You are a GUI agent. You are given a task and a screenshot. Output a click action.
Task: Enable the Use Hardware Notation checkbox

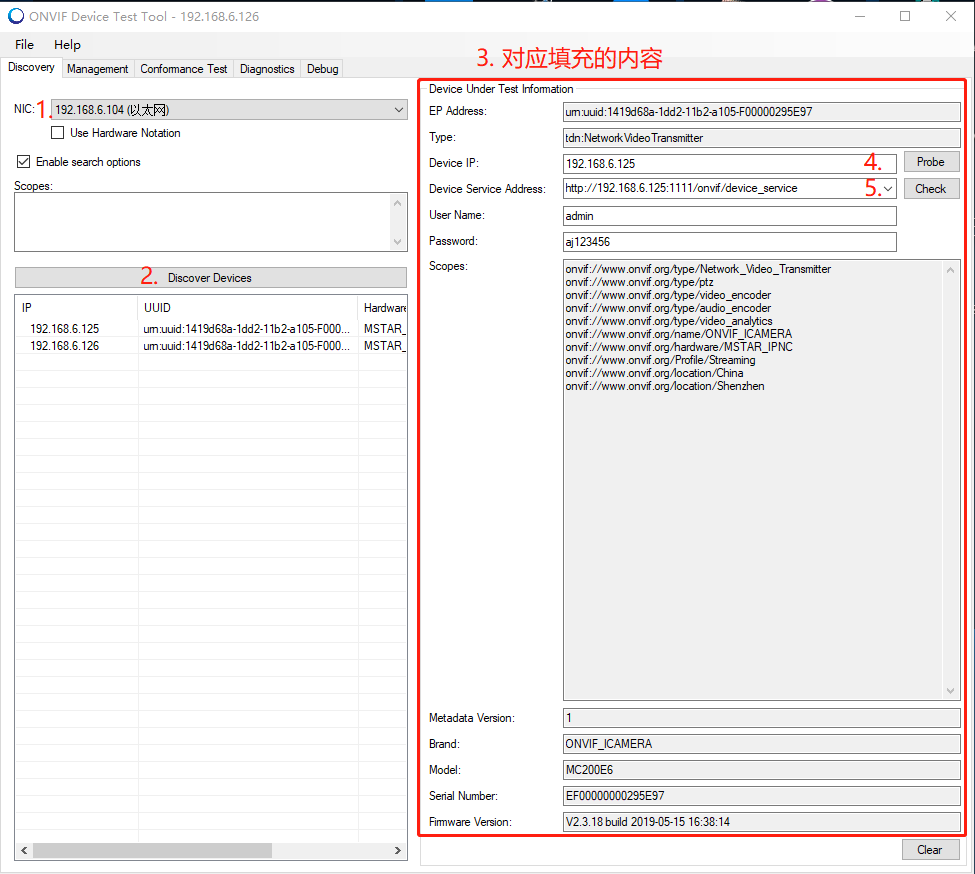58,133
